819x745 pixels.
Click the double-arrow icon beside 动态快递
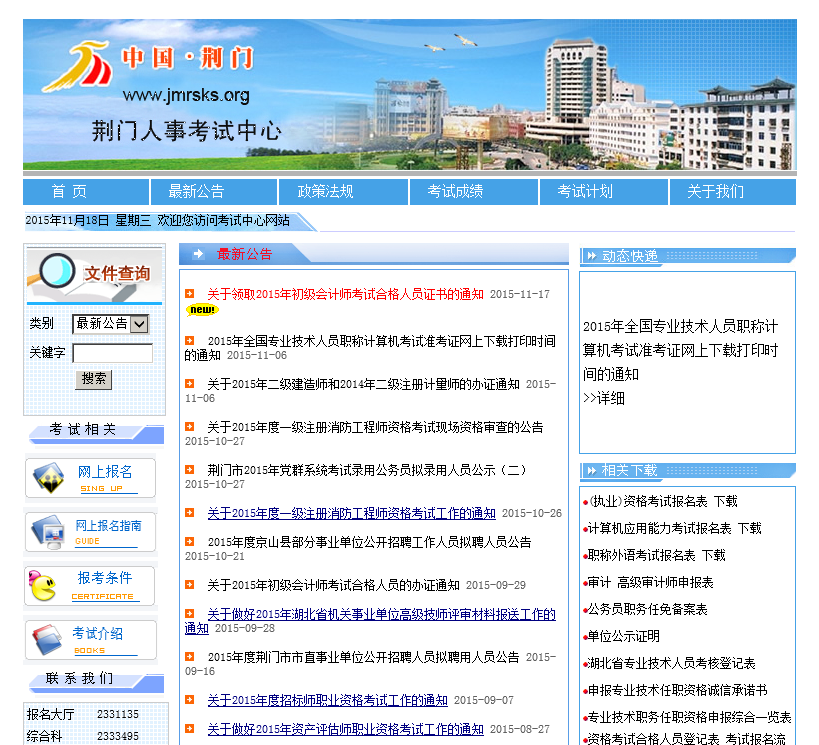(x=591, y=256)
